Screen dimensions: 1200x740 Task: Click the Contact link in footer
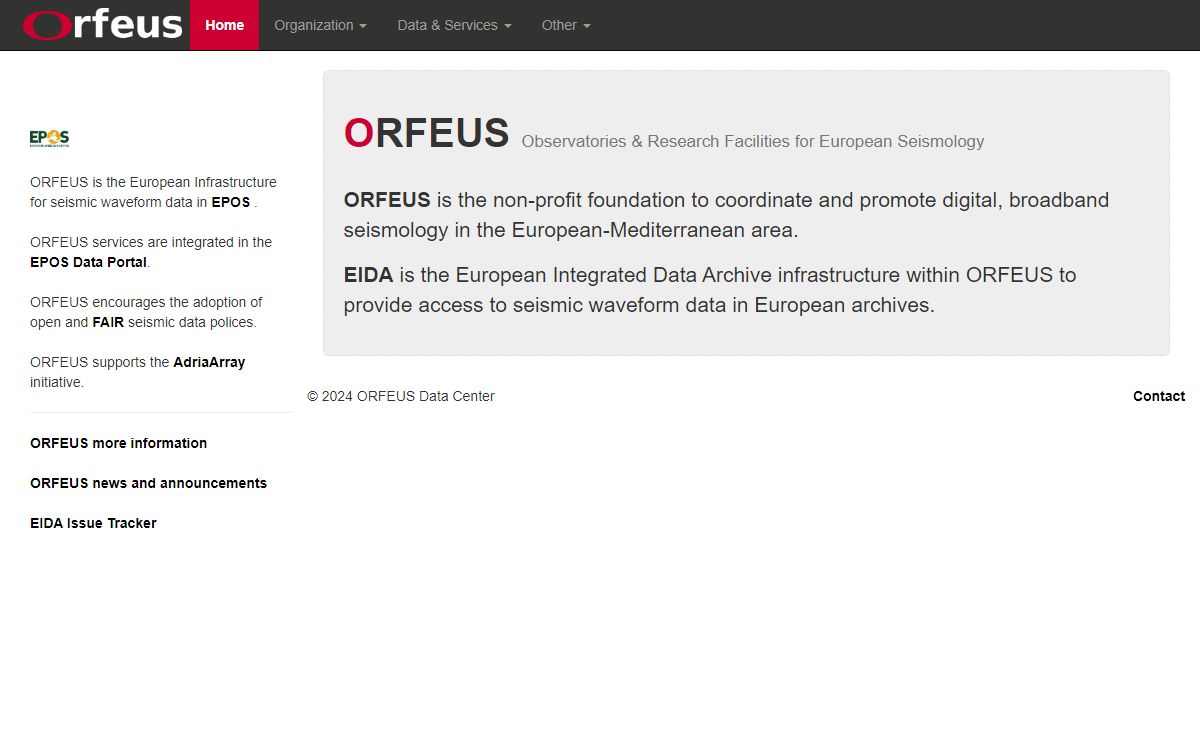pos(1158,396)
